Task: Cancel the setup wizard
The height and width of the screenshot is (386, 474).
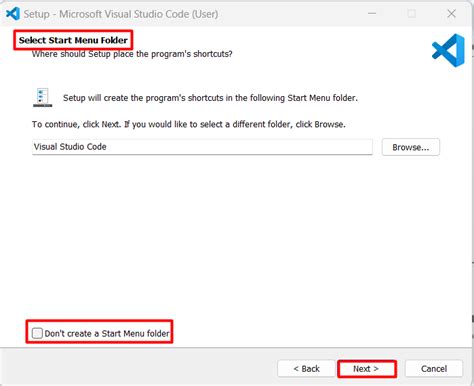Action: click(434, 369)
